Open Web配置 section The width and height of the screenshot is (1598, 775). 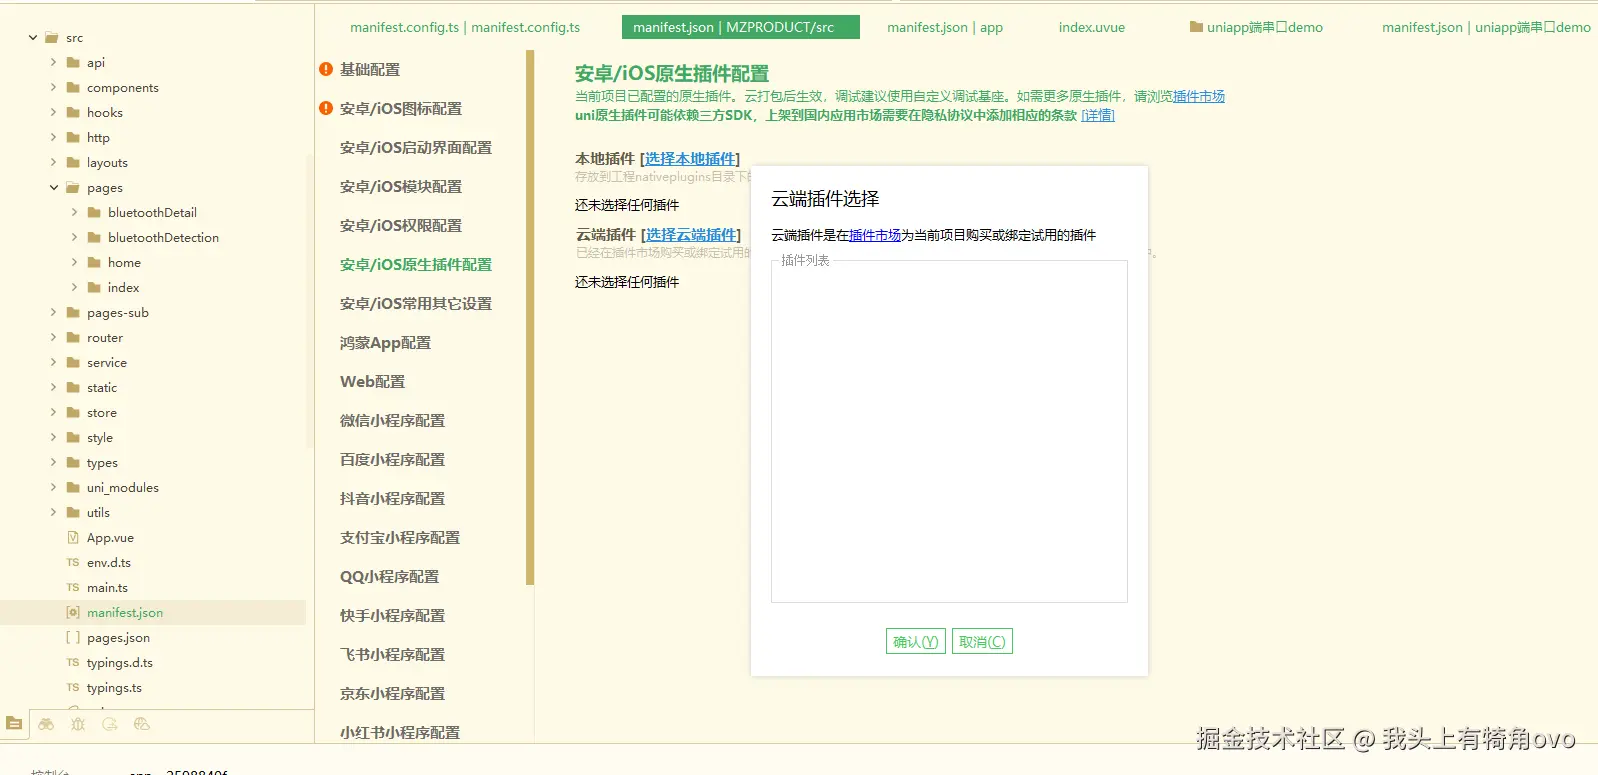pos(372,381)
